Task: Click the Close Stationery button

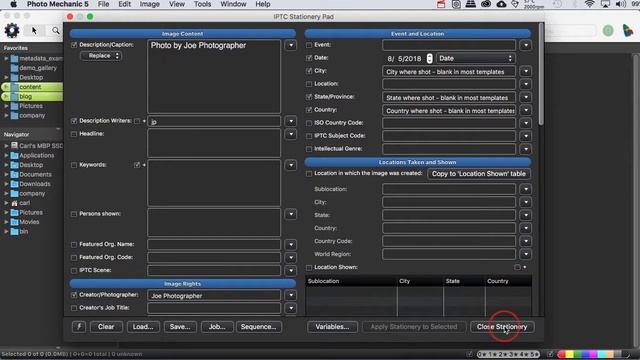Action: [502, 327]
